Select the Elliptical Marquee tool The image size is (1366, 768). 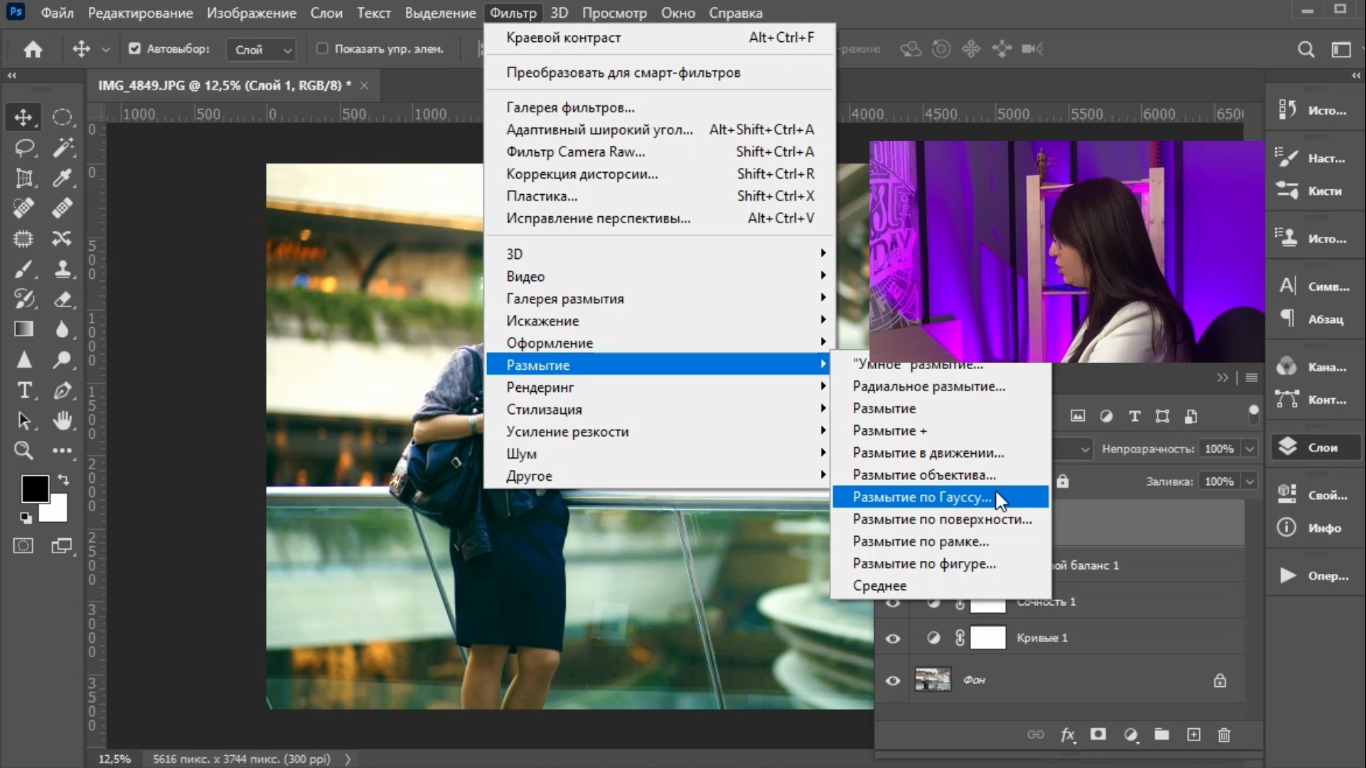click(62, 118)
